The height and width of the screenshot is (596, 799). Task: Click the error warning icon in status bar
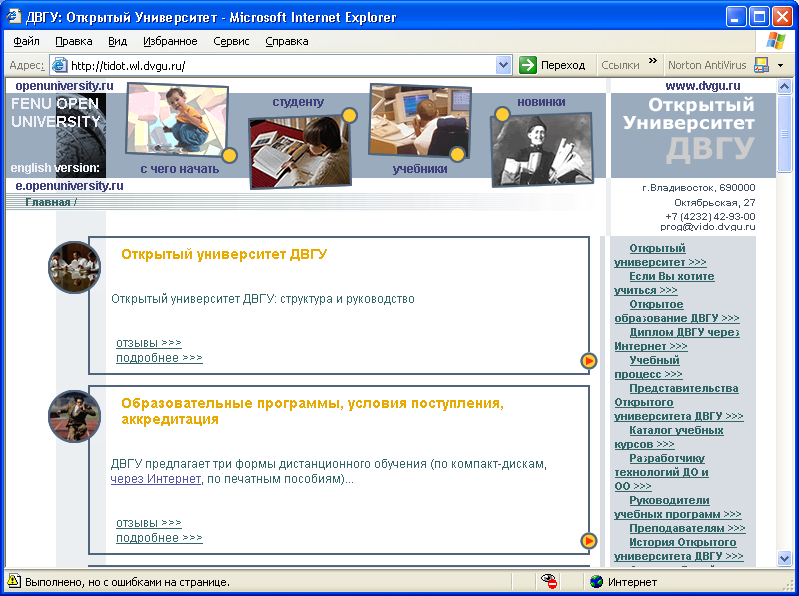[x=14, y=581]
